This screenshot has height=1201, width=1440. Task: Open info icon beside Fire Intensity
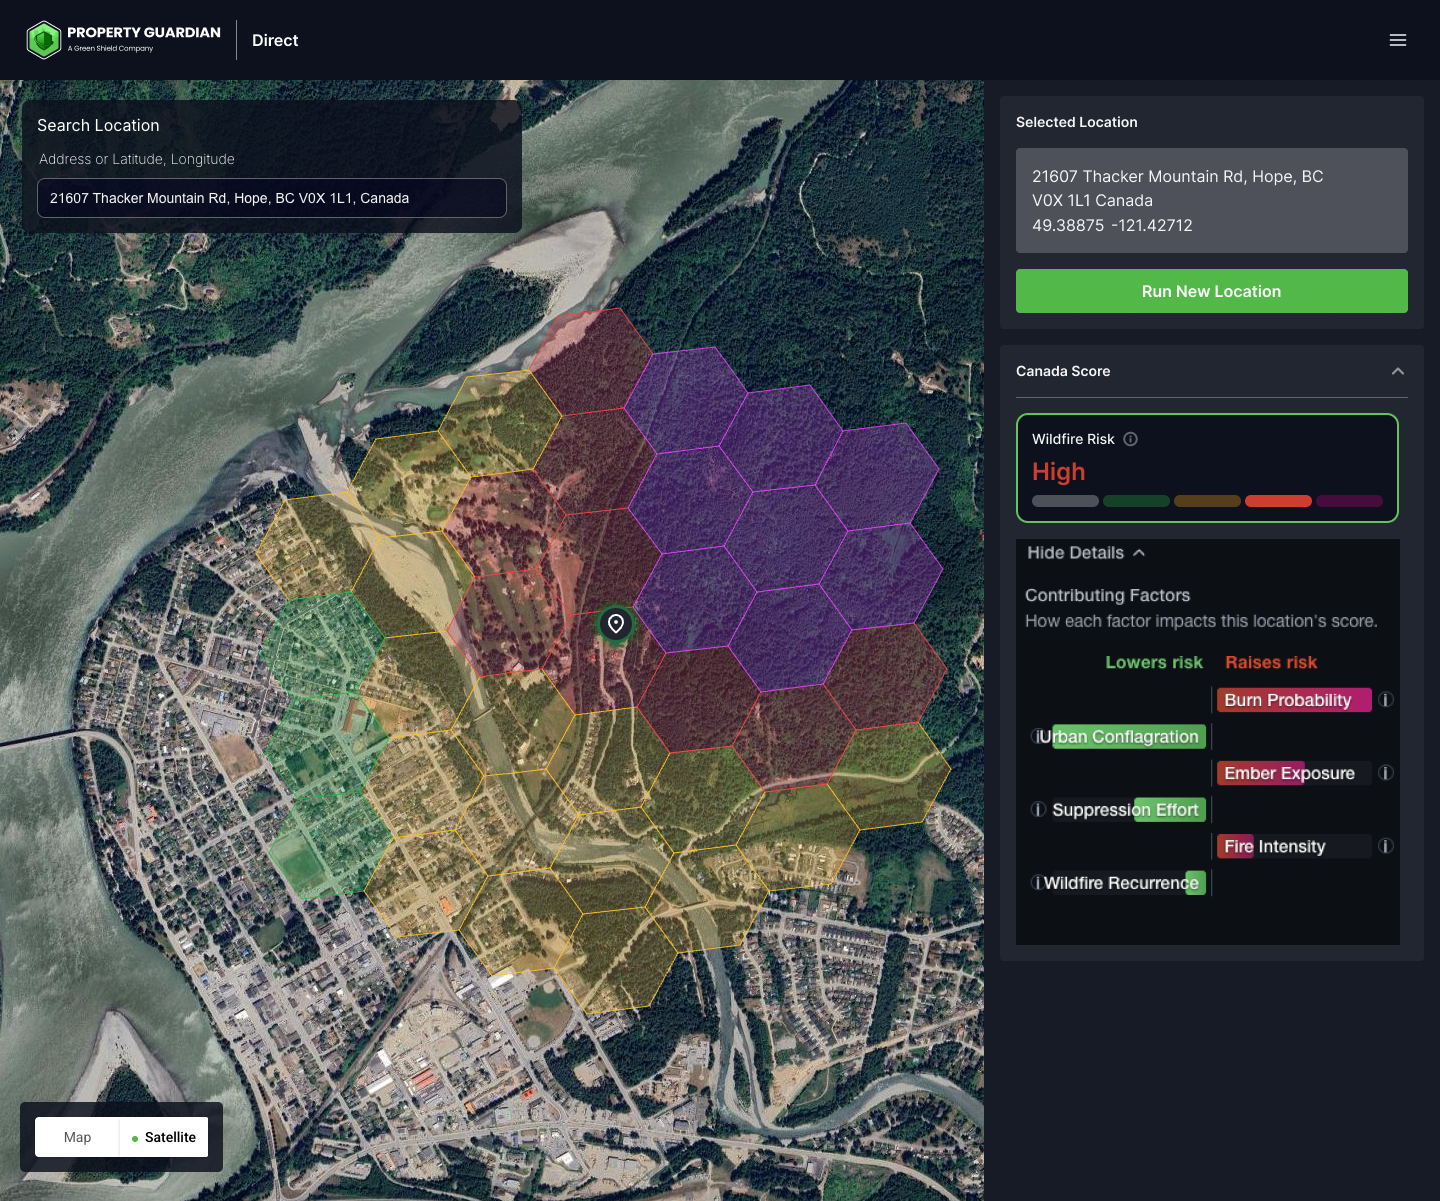1386,846
